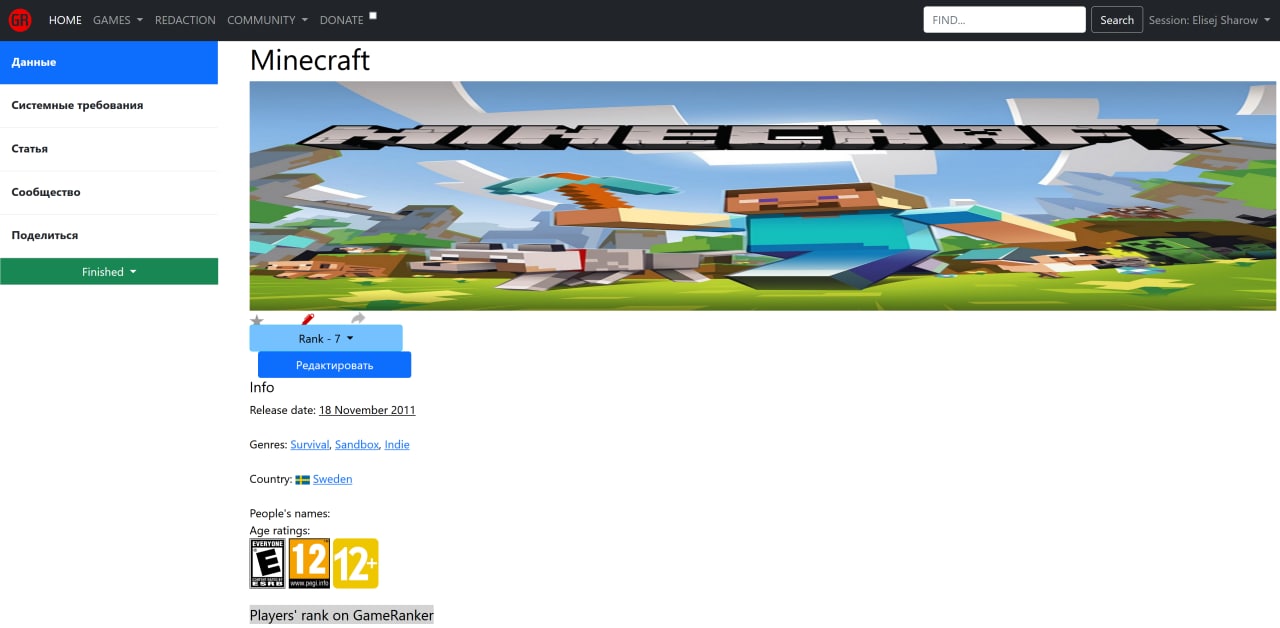
Task: Click the small white square beside DONATE
Action: click(x=373, y=15)
